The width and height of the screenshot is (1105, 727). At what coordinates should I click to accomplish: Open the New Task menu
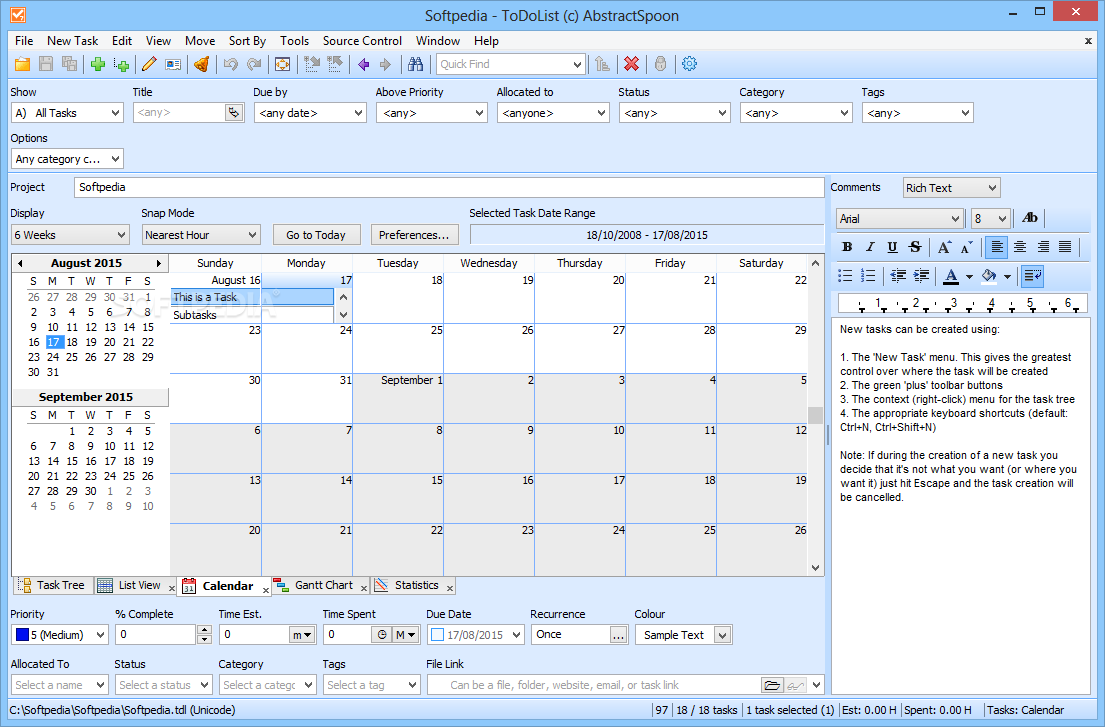73,41
